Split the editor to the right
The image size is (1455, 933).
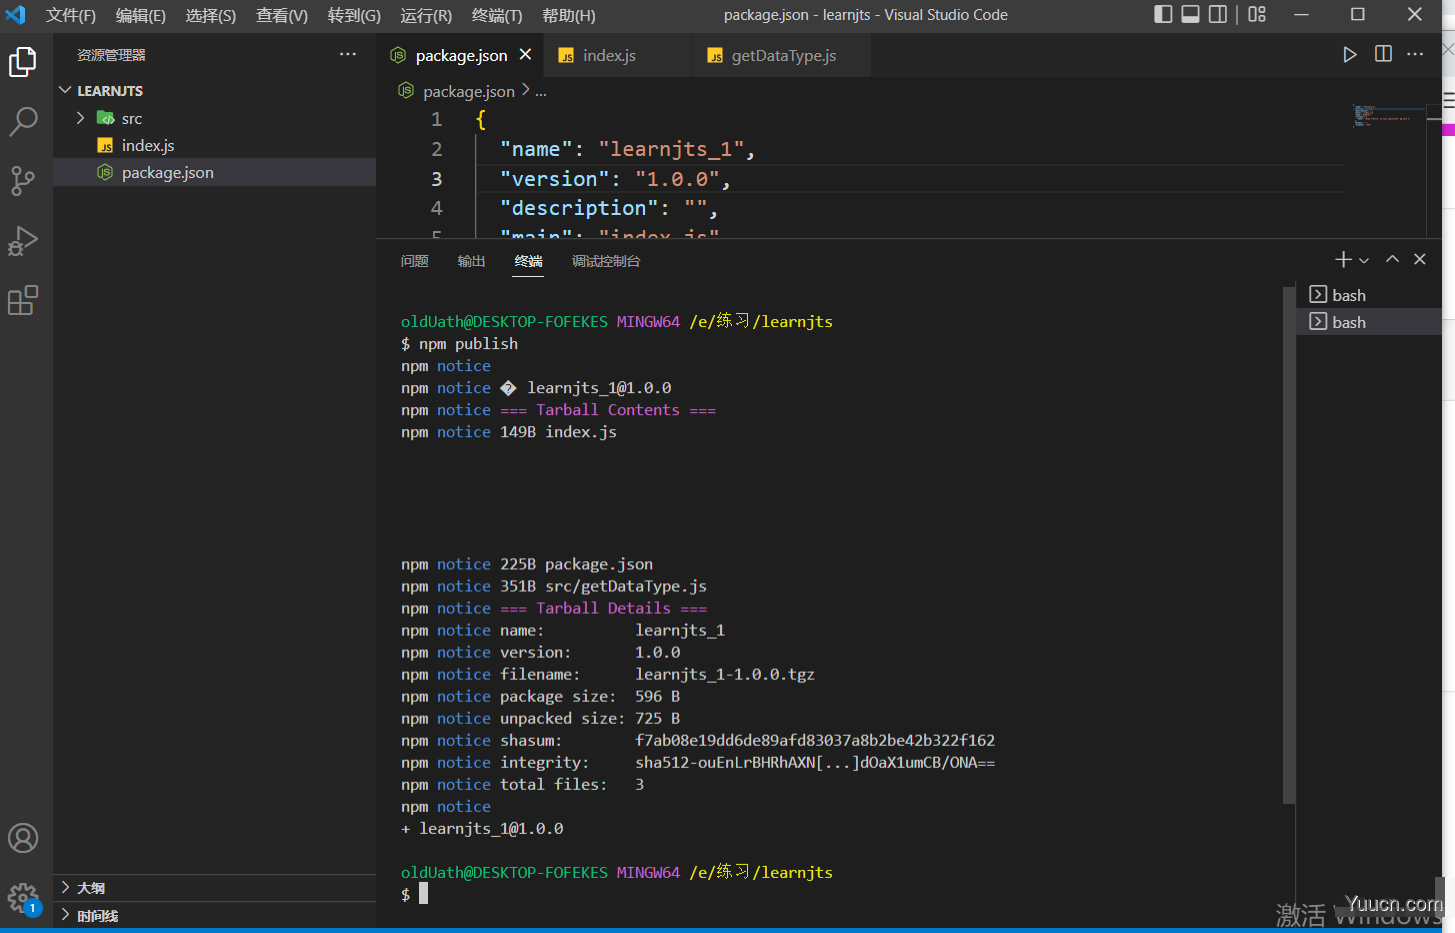1383,54
